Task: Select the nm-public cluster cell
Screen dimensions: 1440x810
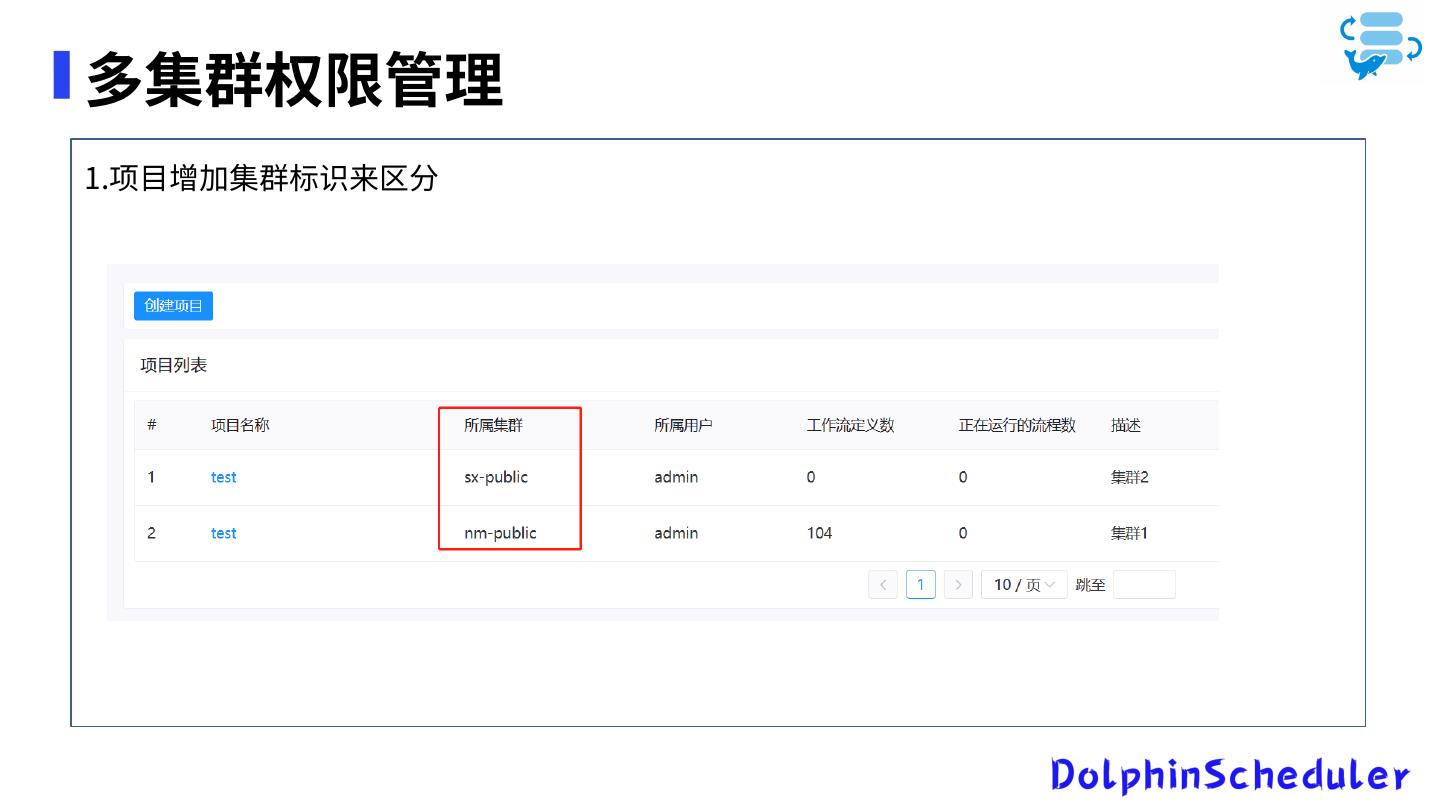Action: (x=500, y=534)
